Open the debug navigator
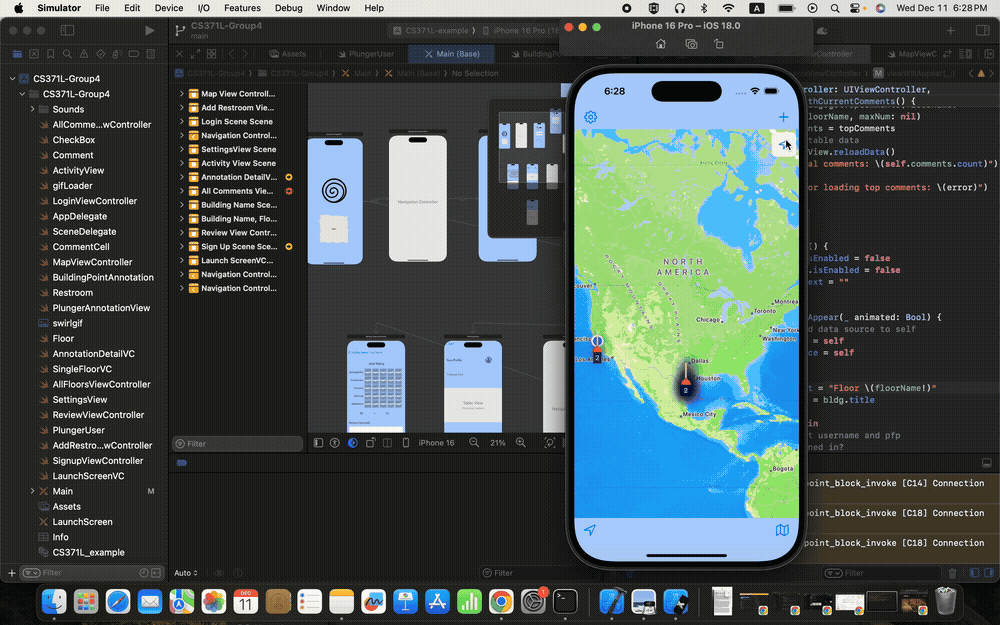Screen dimensions: 1000x625 click(x=117, y=54)
